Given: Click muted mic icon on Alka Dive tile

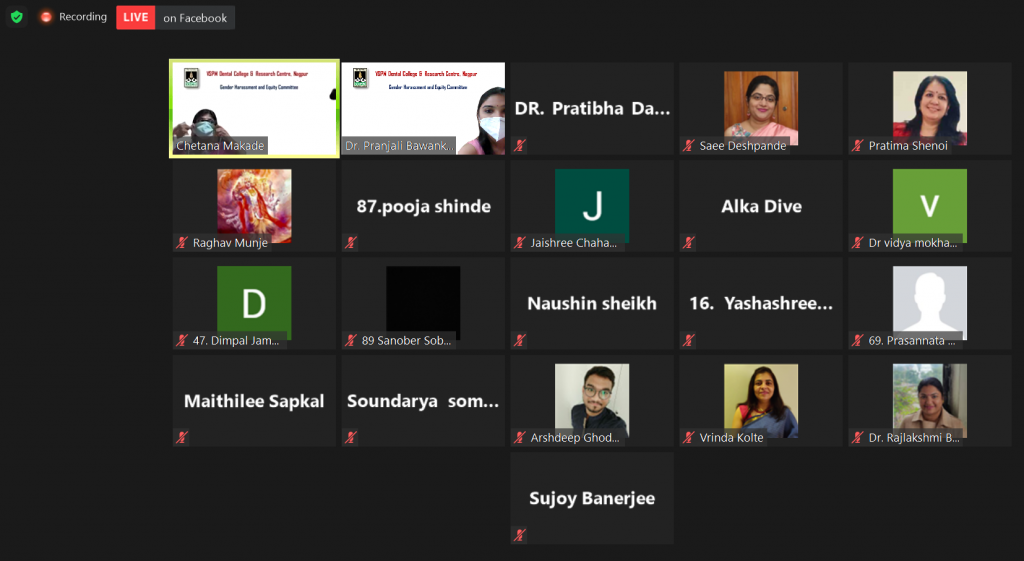Looking at the screenshot, I should 688,243.
